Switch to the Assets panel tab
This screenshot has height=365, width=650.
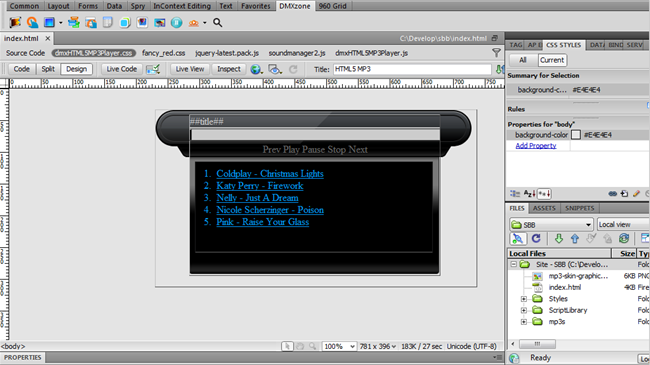[x=544, y=208]
